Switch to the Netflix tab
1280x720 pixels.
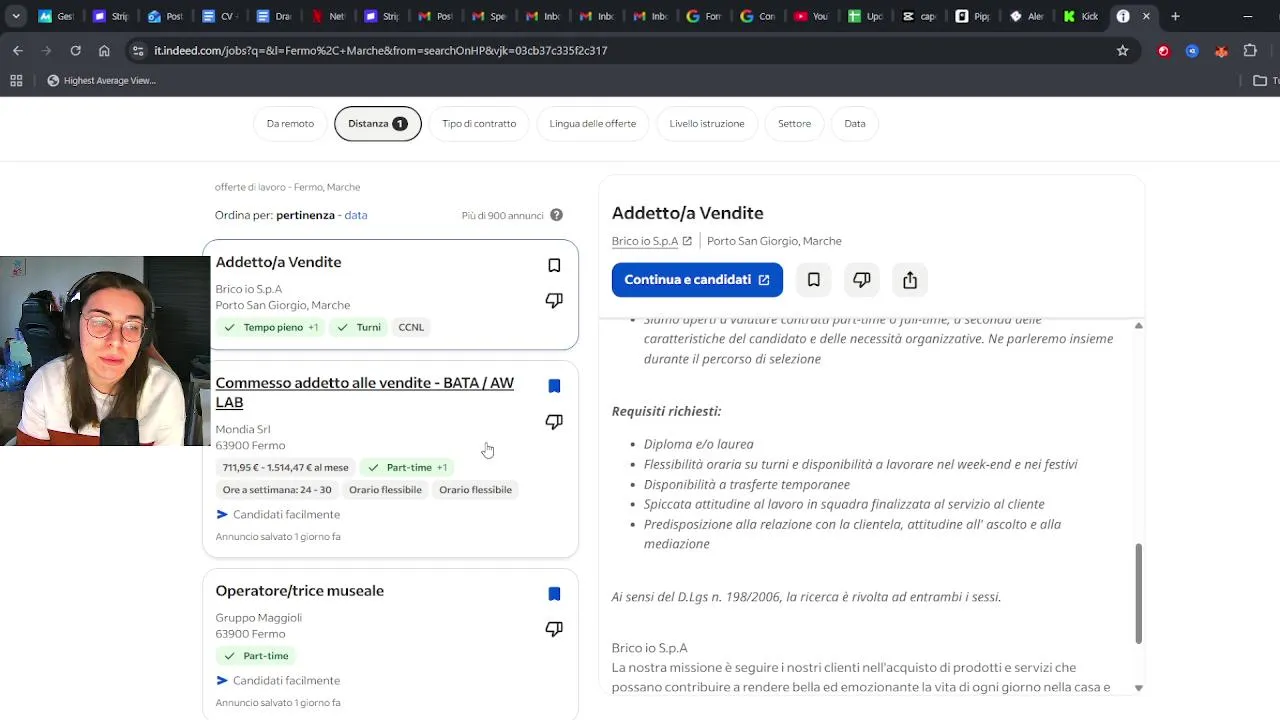click(326, 16)
